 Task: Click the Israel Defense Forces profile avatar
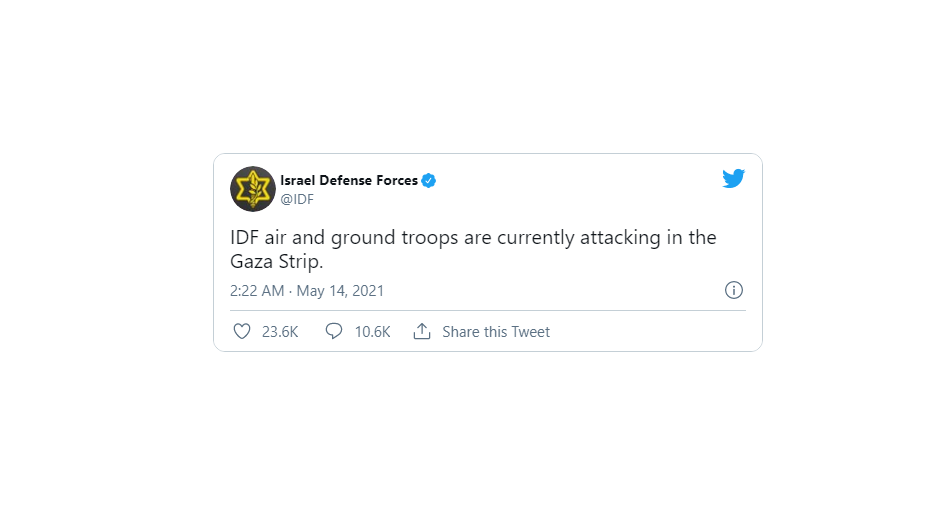(x=253, y=189)
